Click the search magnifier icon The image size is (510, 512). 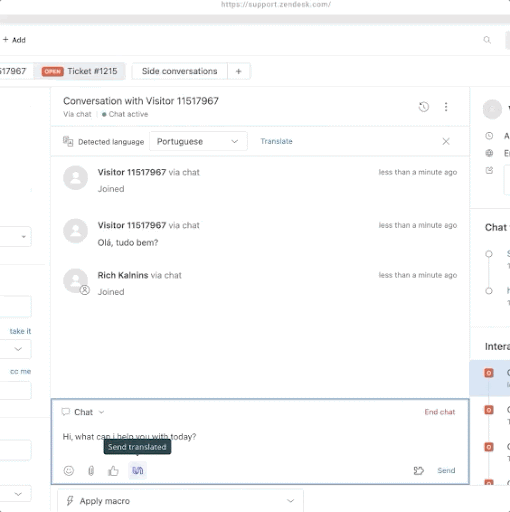click(x=487, y=40)
